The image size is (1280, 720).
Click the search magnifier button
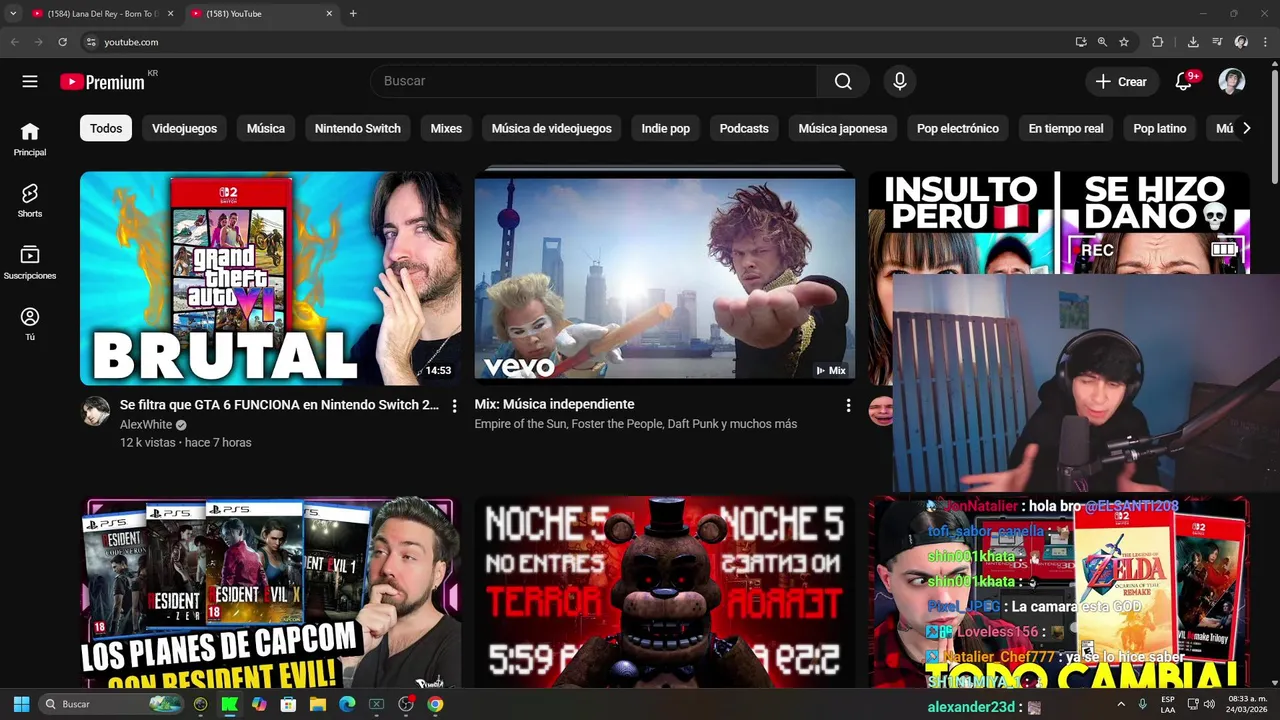(x=843, y=82)
